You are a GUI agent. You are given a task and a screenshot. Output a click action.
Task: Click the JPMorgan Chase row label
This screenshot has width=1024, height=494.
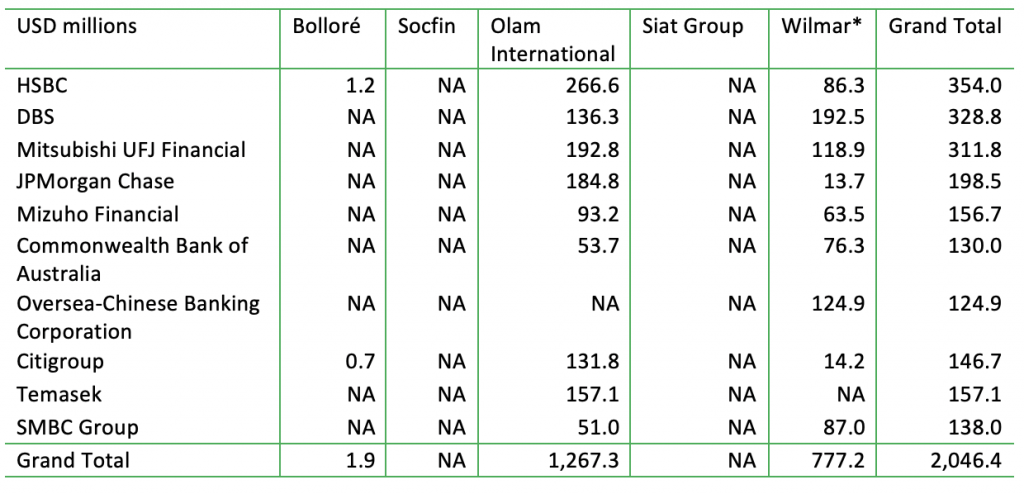[95, 182]
